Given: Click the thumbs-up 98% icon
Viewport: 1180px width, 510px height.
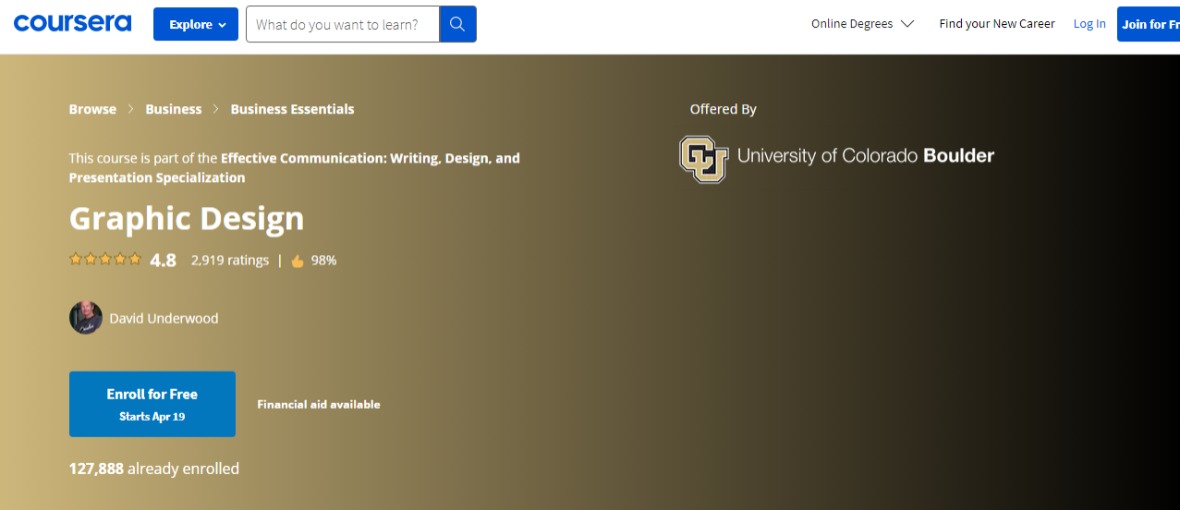Looking at the screenshot, I should point(298,261).
